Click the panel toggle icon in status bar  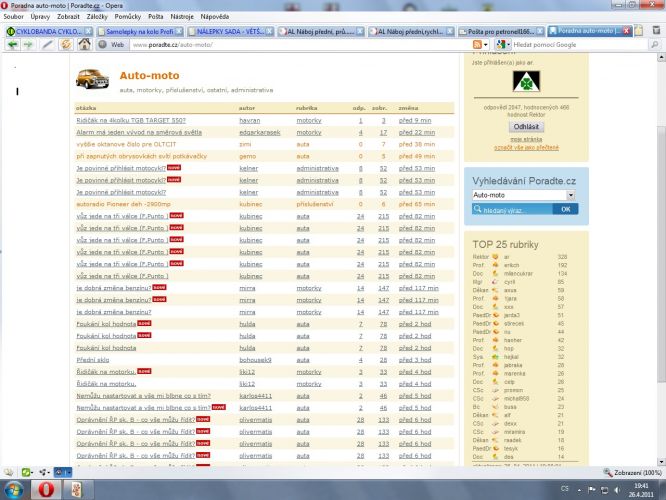click(x=8, y=472)
